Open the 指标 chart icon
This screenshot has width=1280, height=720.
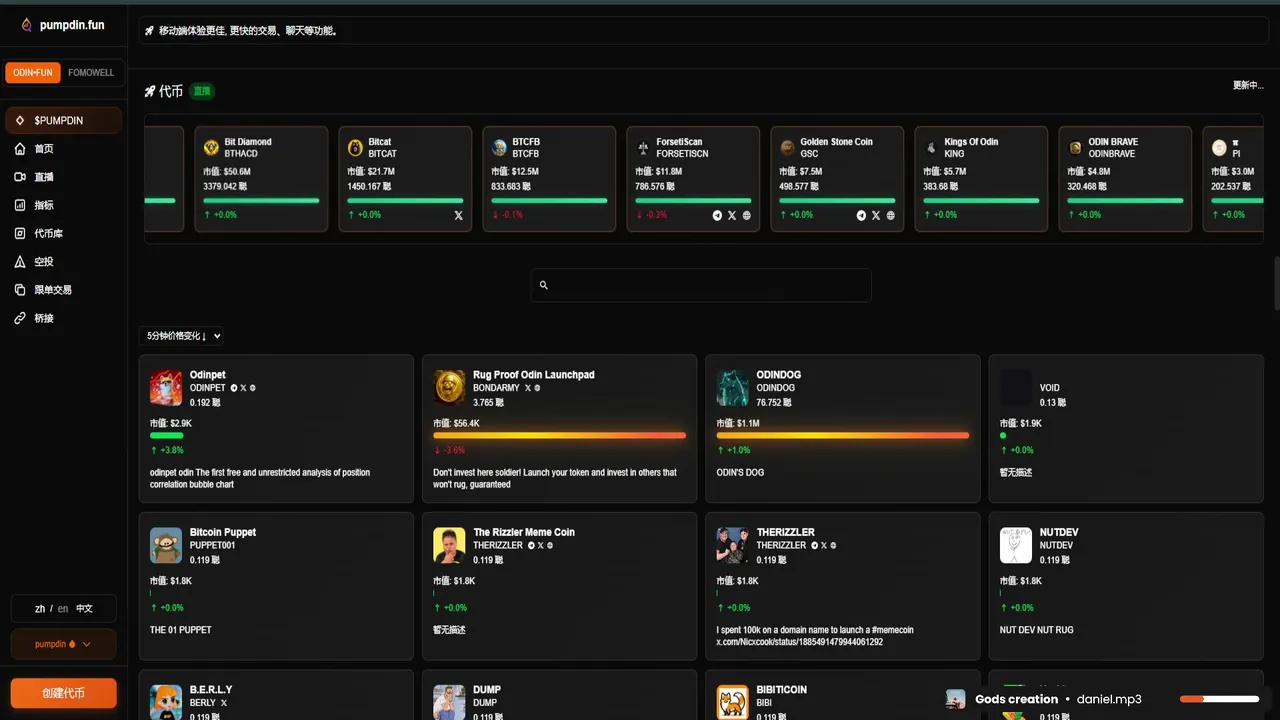[20, 205]
